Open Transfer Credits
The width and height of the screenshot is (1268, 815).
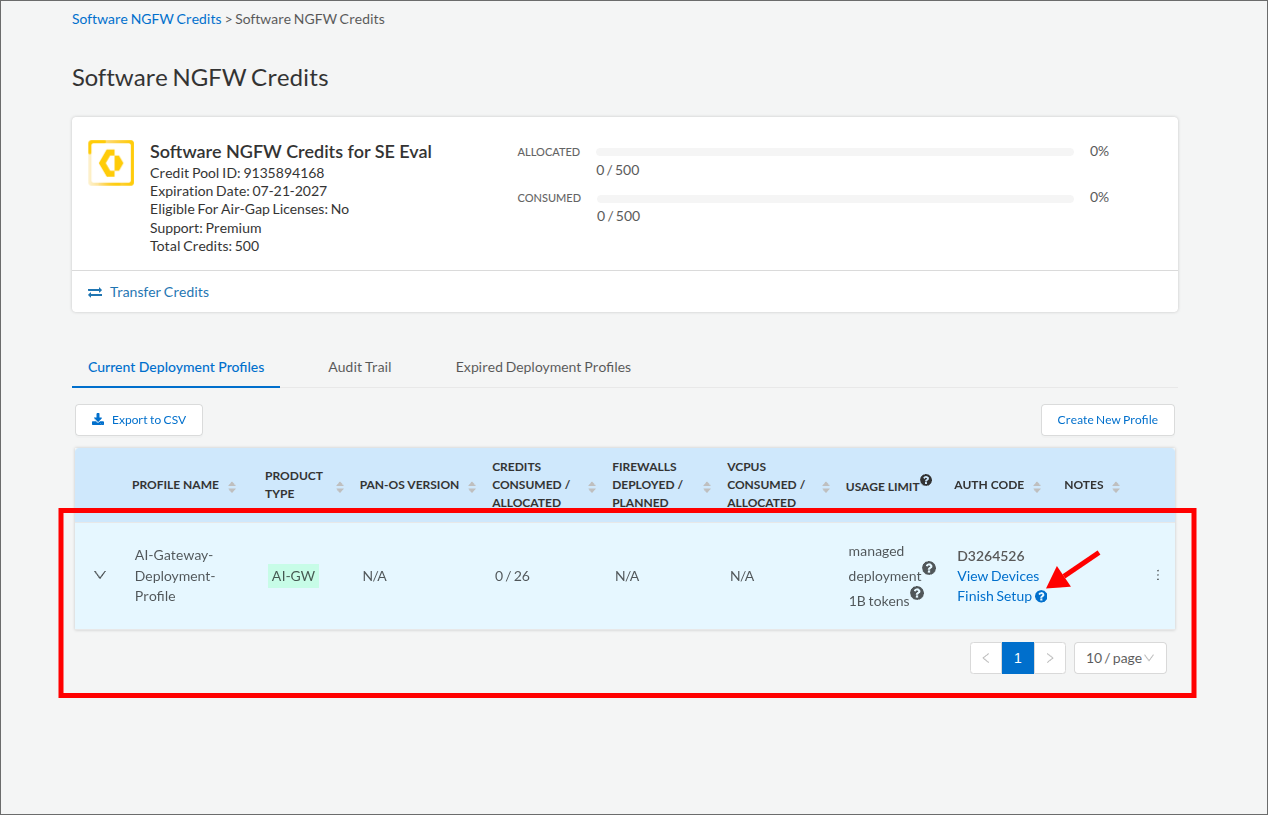point(148,292)
